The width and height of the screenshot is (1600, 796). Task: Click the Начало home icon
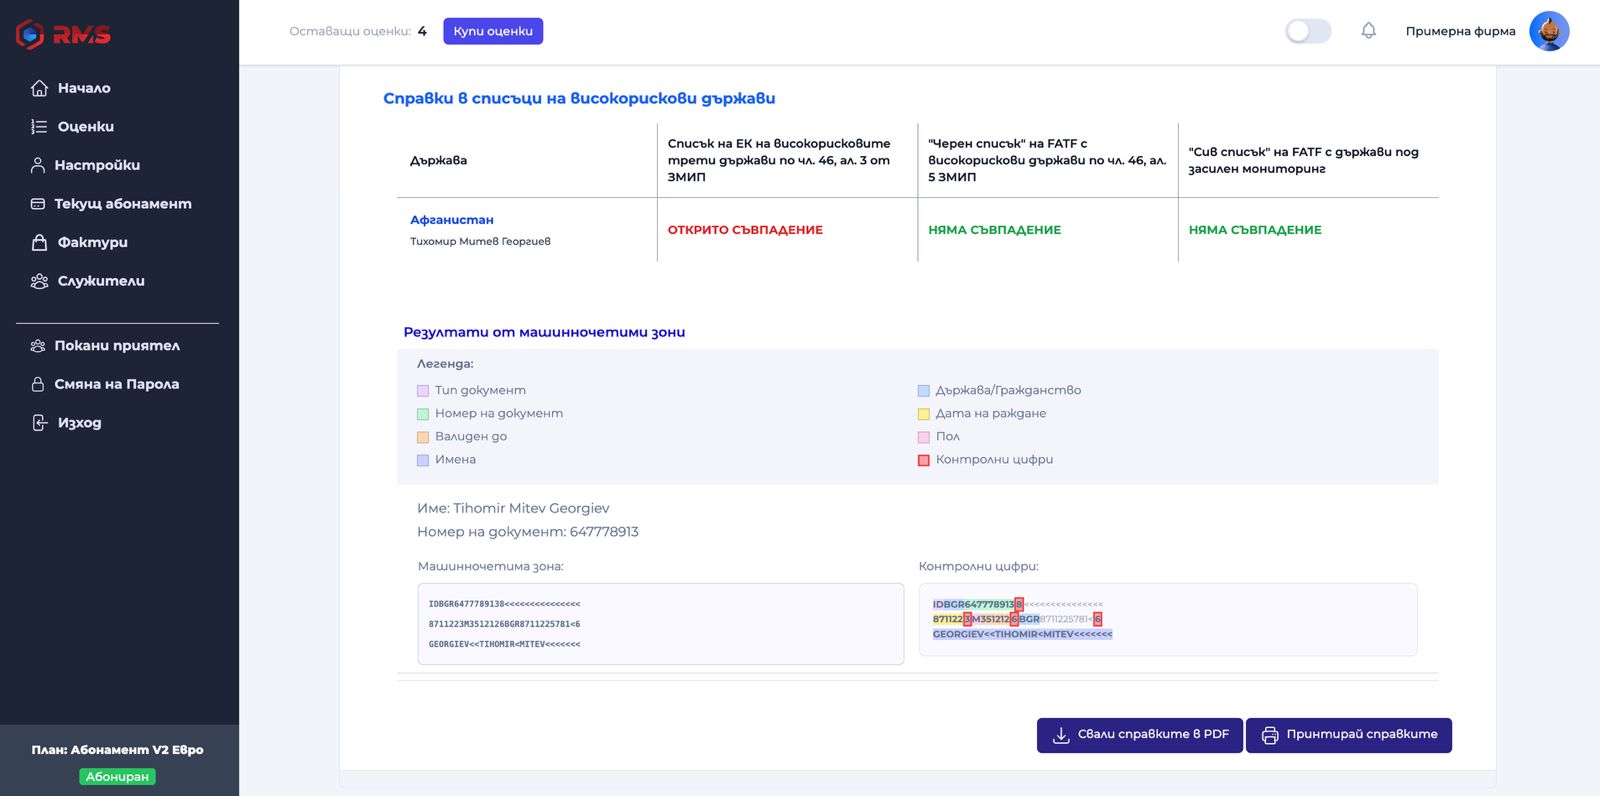(39, 88)
